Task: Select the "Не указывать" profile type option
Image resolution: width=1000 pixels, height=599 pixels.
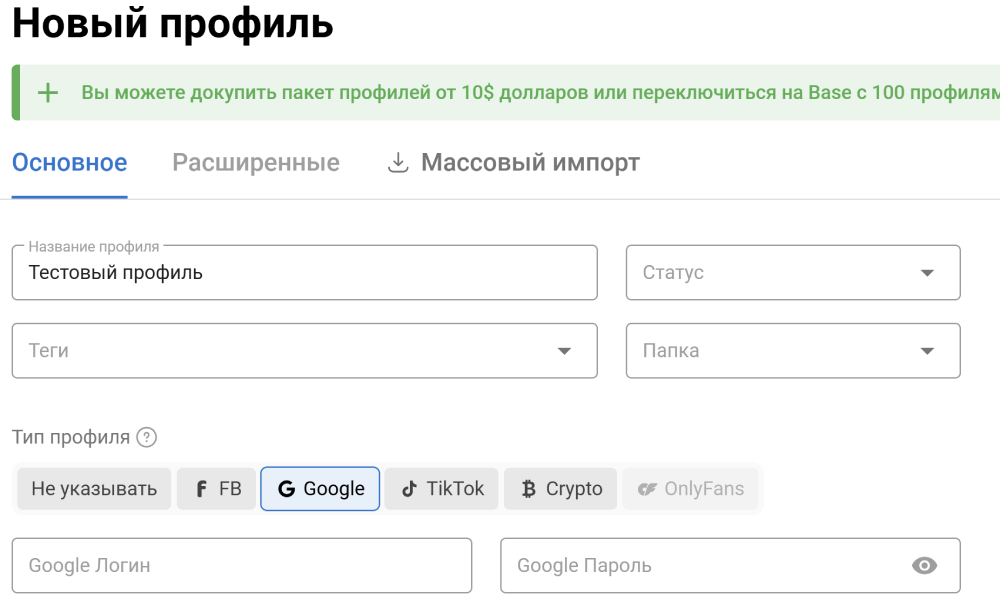Action: pyautogui.click(x=93, y=488)
